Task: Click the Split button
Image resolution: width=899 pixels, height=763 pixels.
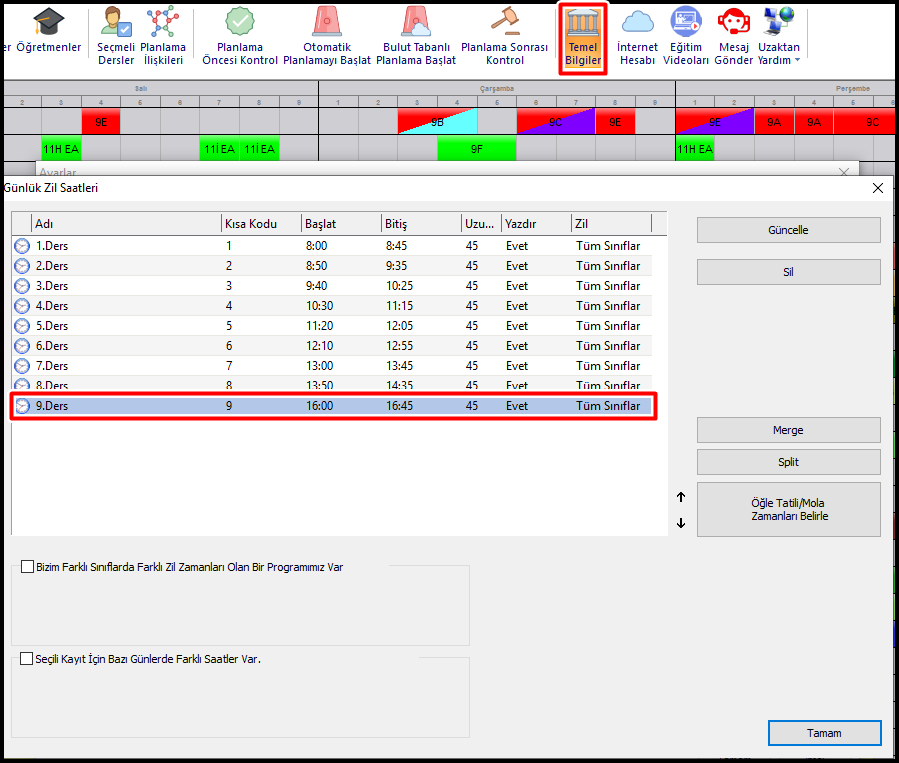Action: click(788, 462)
